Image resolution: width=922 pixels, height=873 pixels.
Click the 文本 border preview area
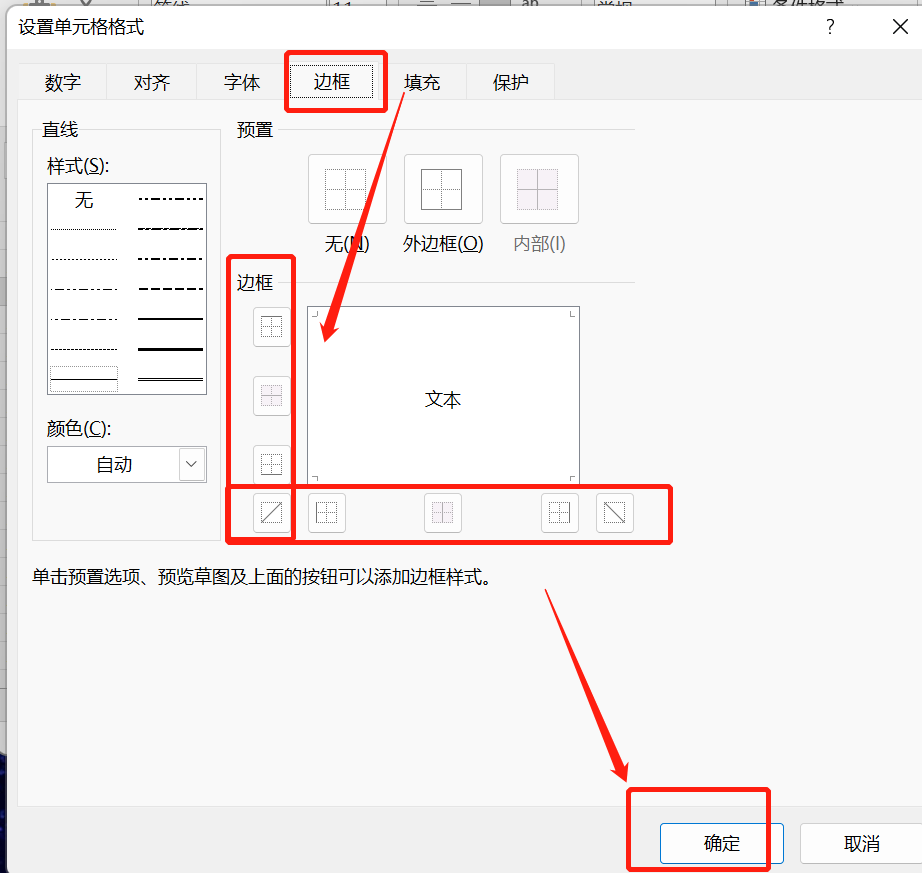(443, 395)
